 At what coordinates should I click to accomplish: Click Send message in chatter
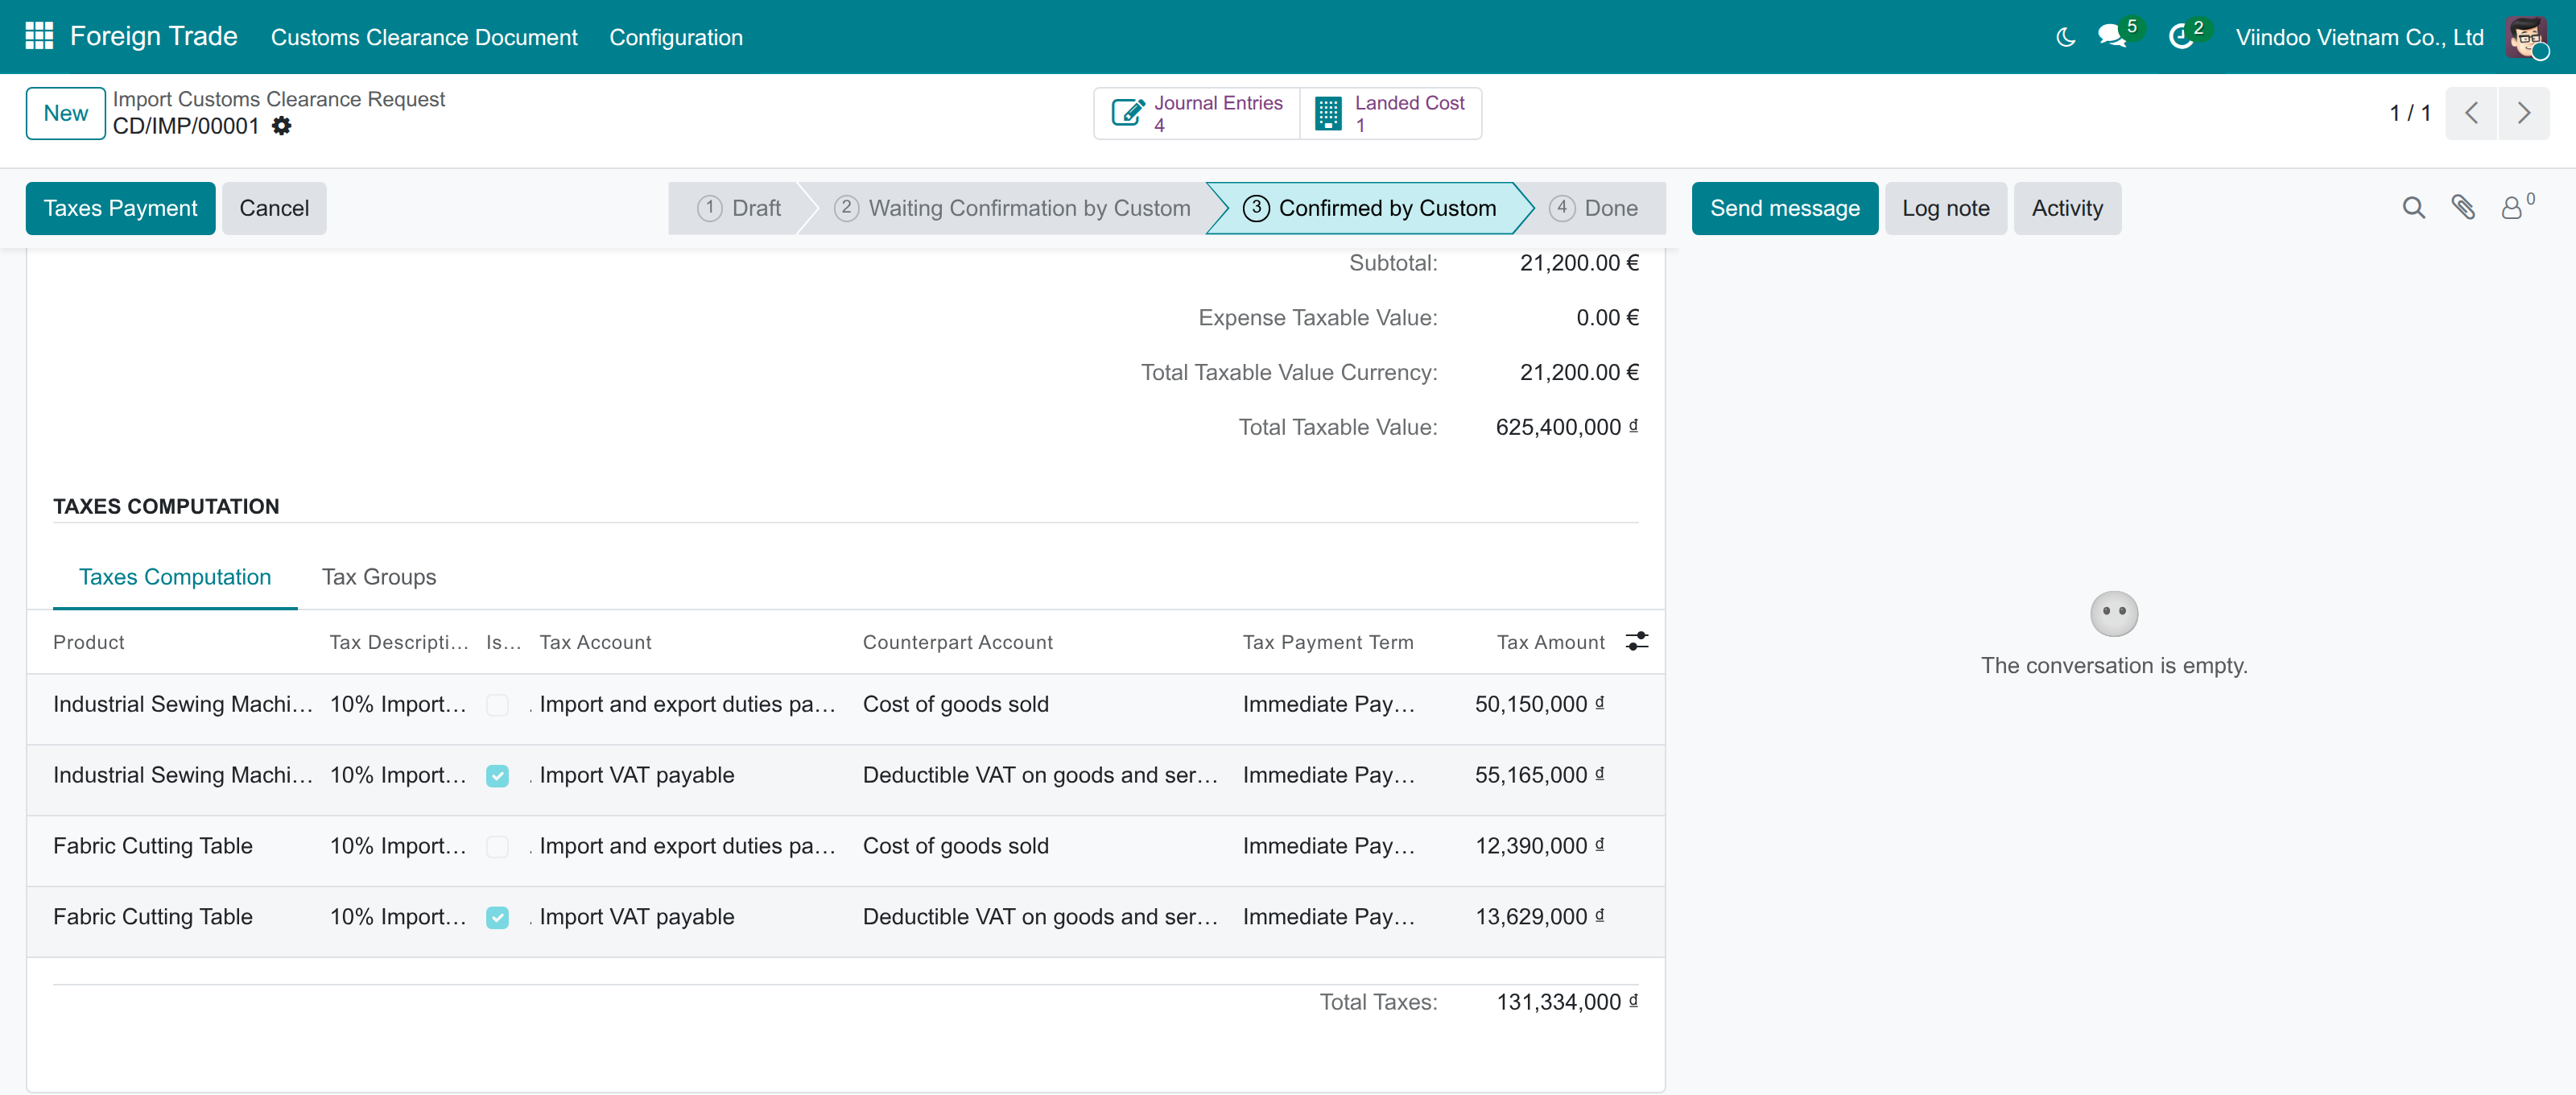1784,208
